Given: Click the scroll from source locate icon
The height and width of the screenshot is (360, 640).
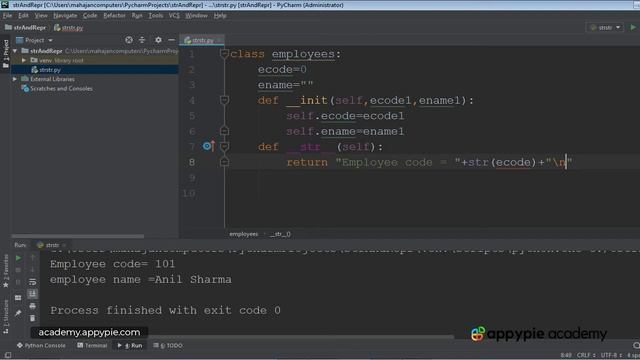Looking at the screenshot, I should point(129,40).
